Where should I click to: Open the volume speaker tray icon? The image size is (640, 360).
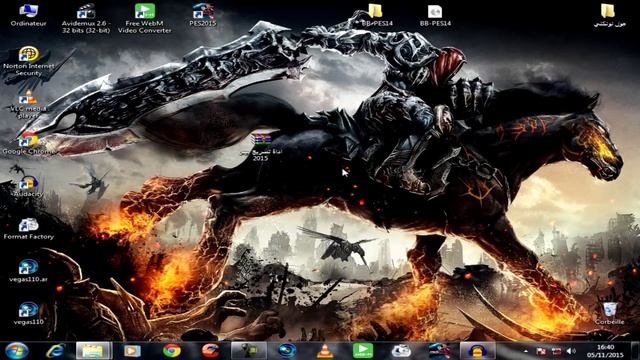571,351
